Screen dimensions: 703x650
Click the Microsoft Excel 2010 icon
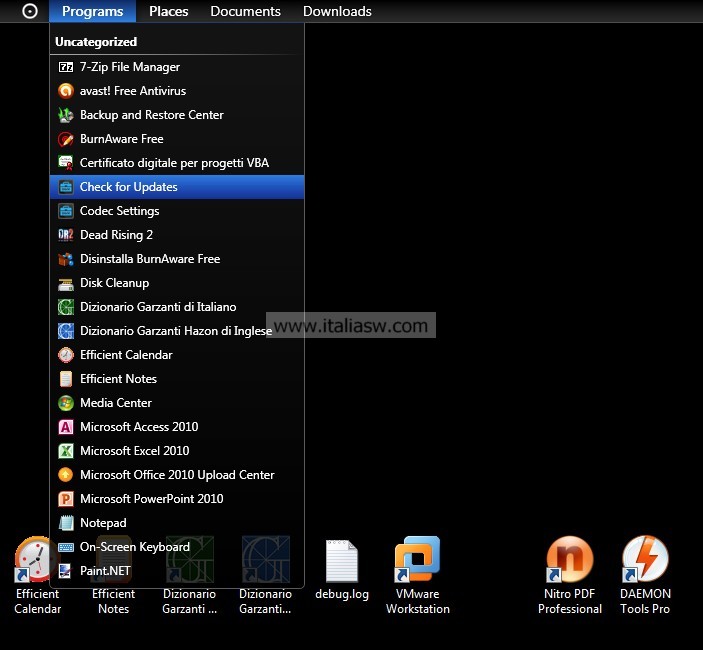coord(66,451)
